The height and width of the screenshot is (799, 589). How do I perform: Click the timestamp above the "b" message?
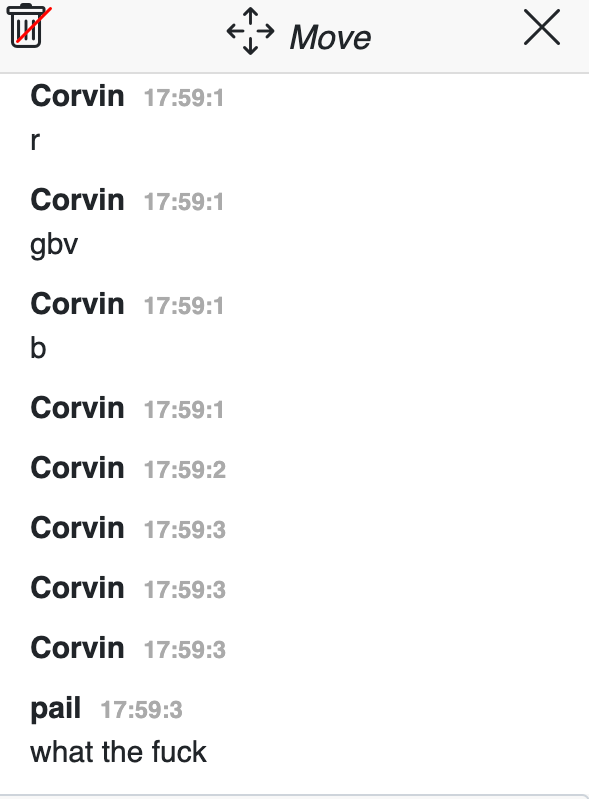[x=183, y=306]
